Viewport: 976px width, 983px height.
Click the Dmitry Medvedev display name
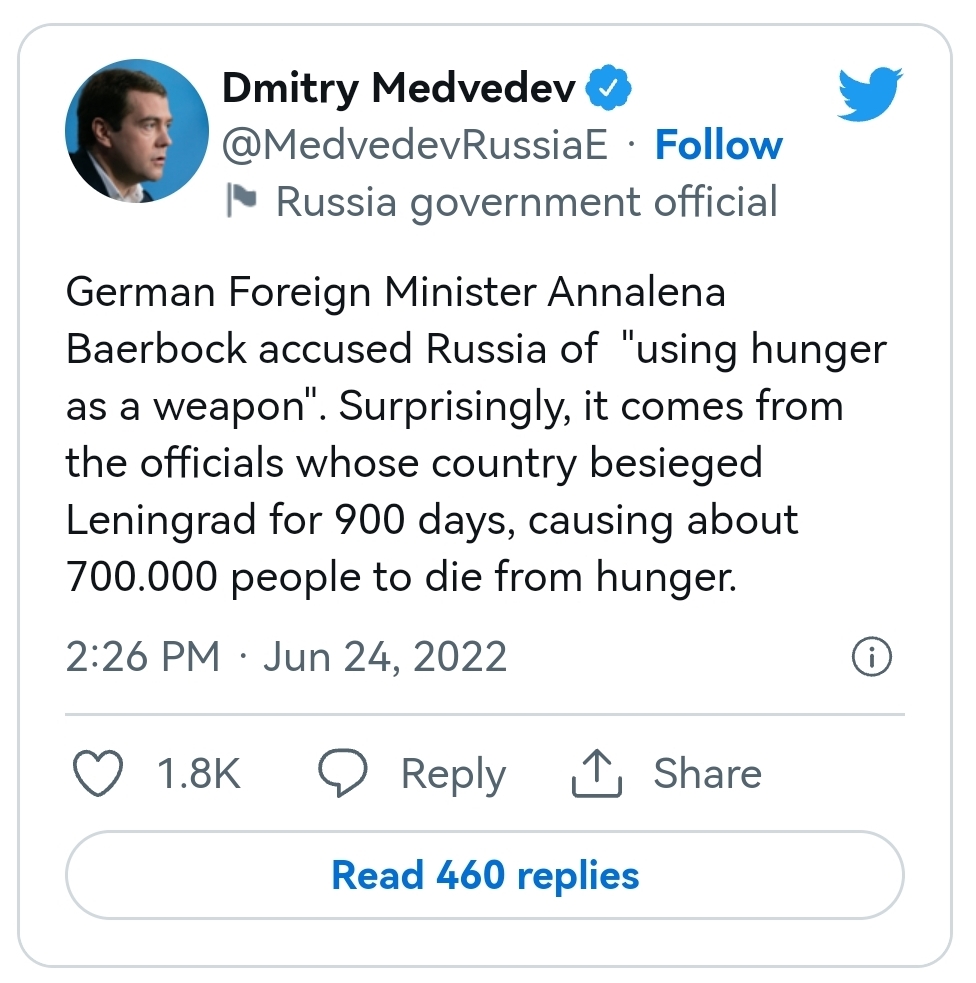(x=398, y=90)
